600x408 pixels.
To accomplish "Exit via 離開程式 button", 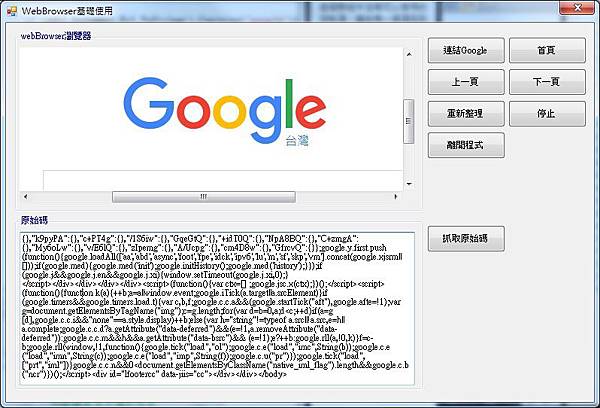I will [466, 145].
